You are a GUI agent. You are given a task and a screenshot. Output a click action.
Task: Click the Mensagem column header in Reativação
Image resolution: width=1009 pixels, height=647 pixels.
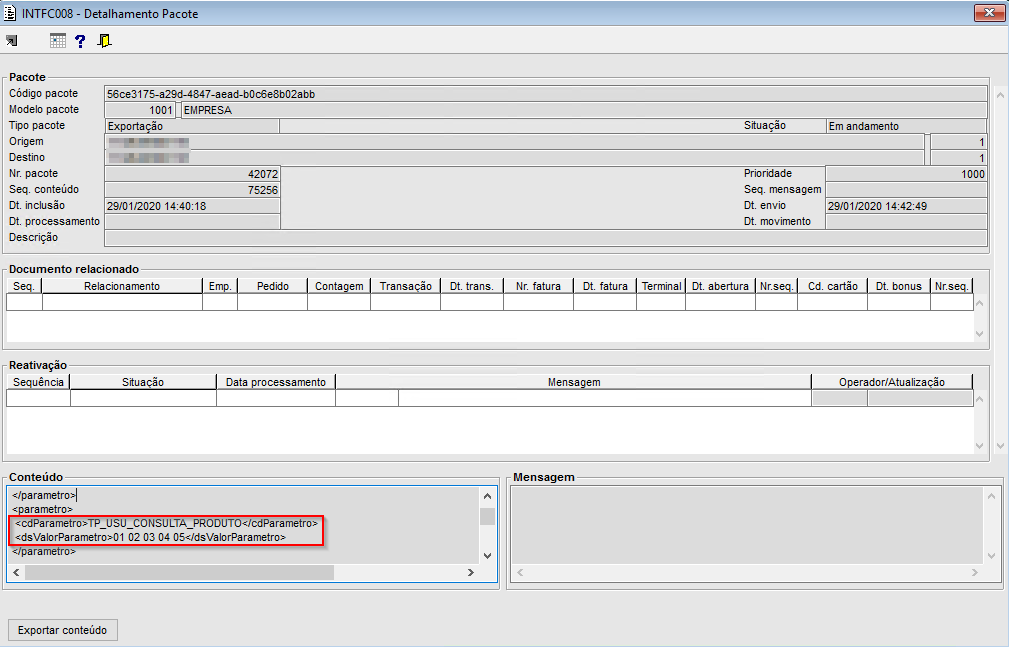coord(573,382)
